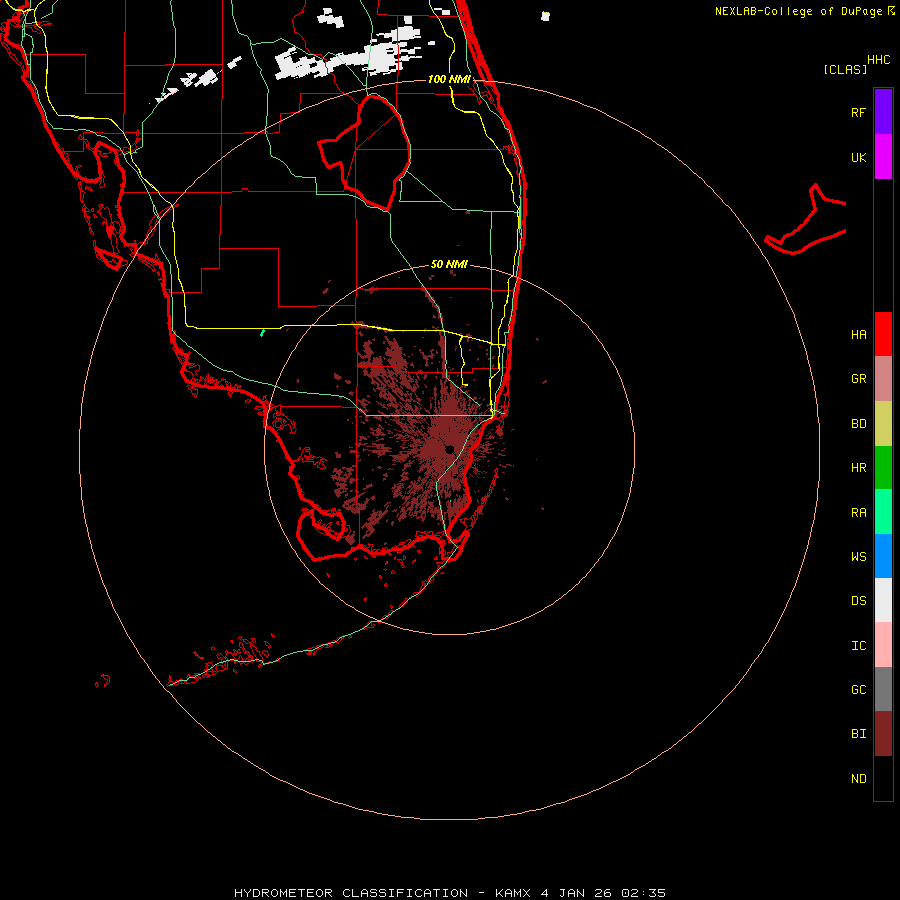This screenshot has width=900, height=900.
Task: Click the 'HHC' product label
Action: [x=879, y=60]
